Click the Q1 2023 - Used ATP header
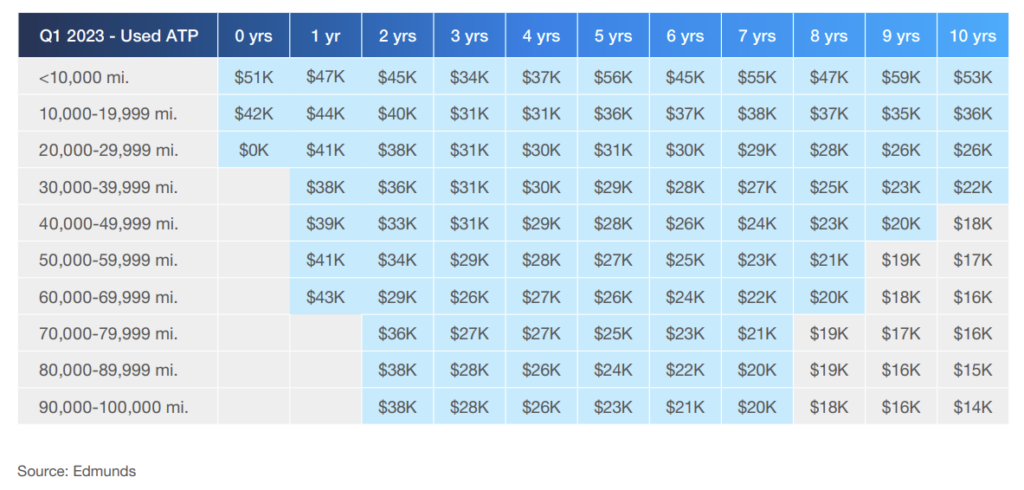This screenshot has height=490, width=1024. 118,35
